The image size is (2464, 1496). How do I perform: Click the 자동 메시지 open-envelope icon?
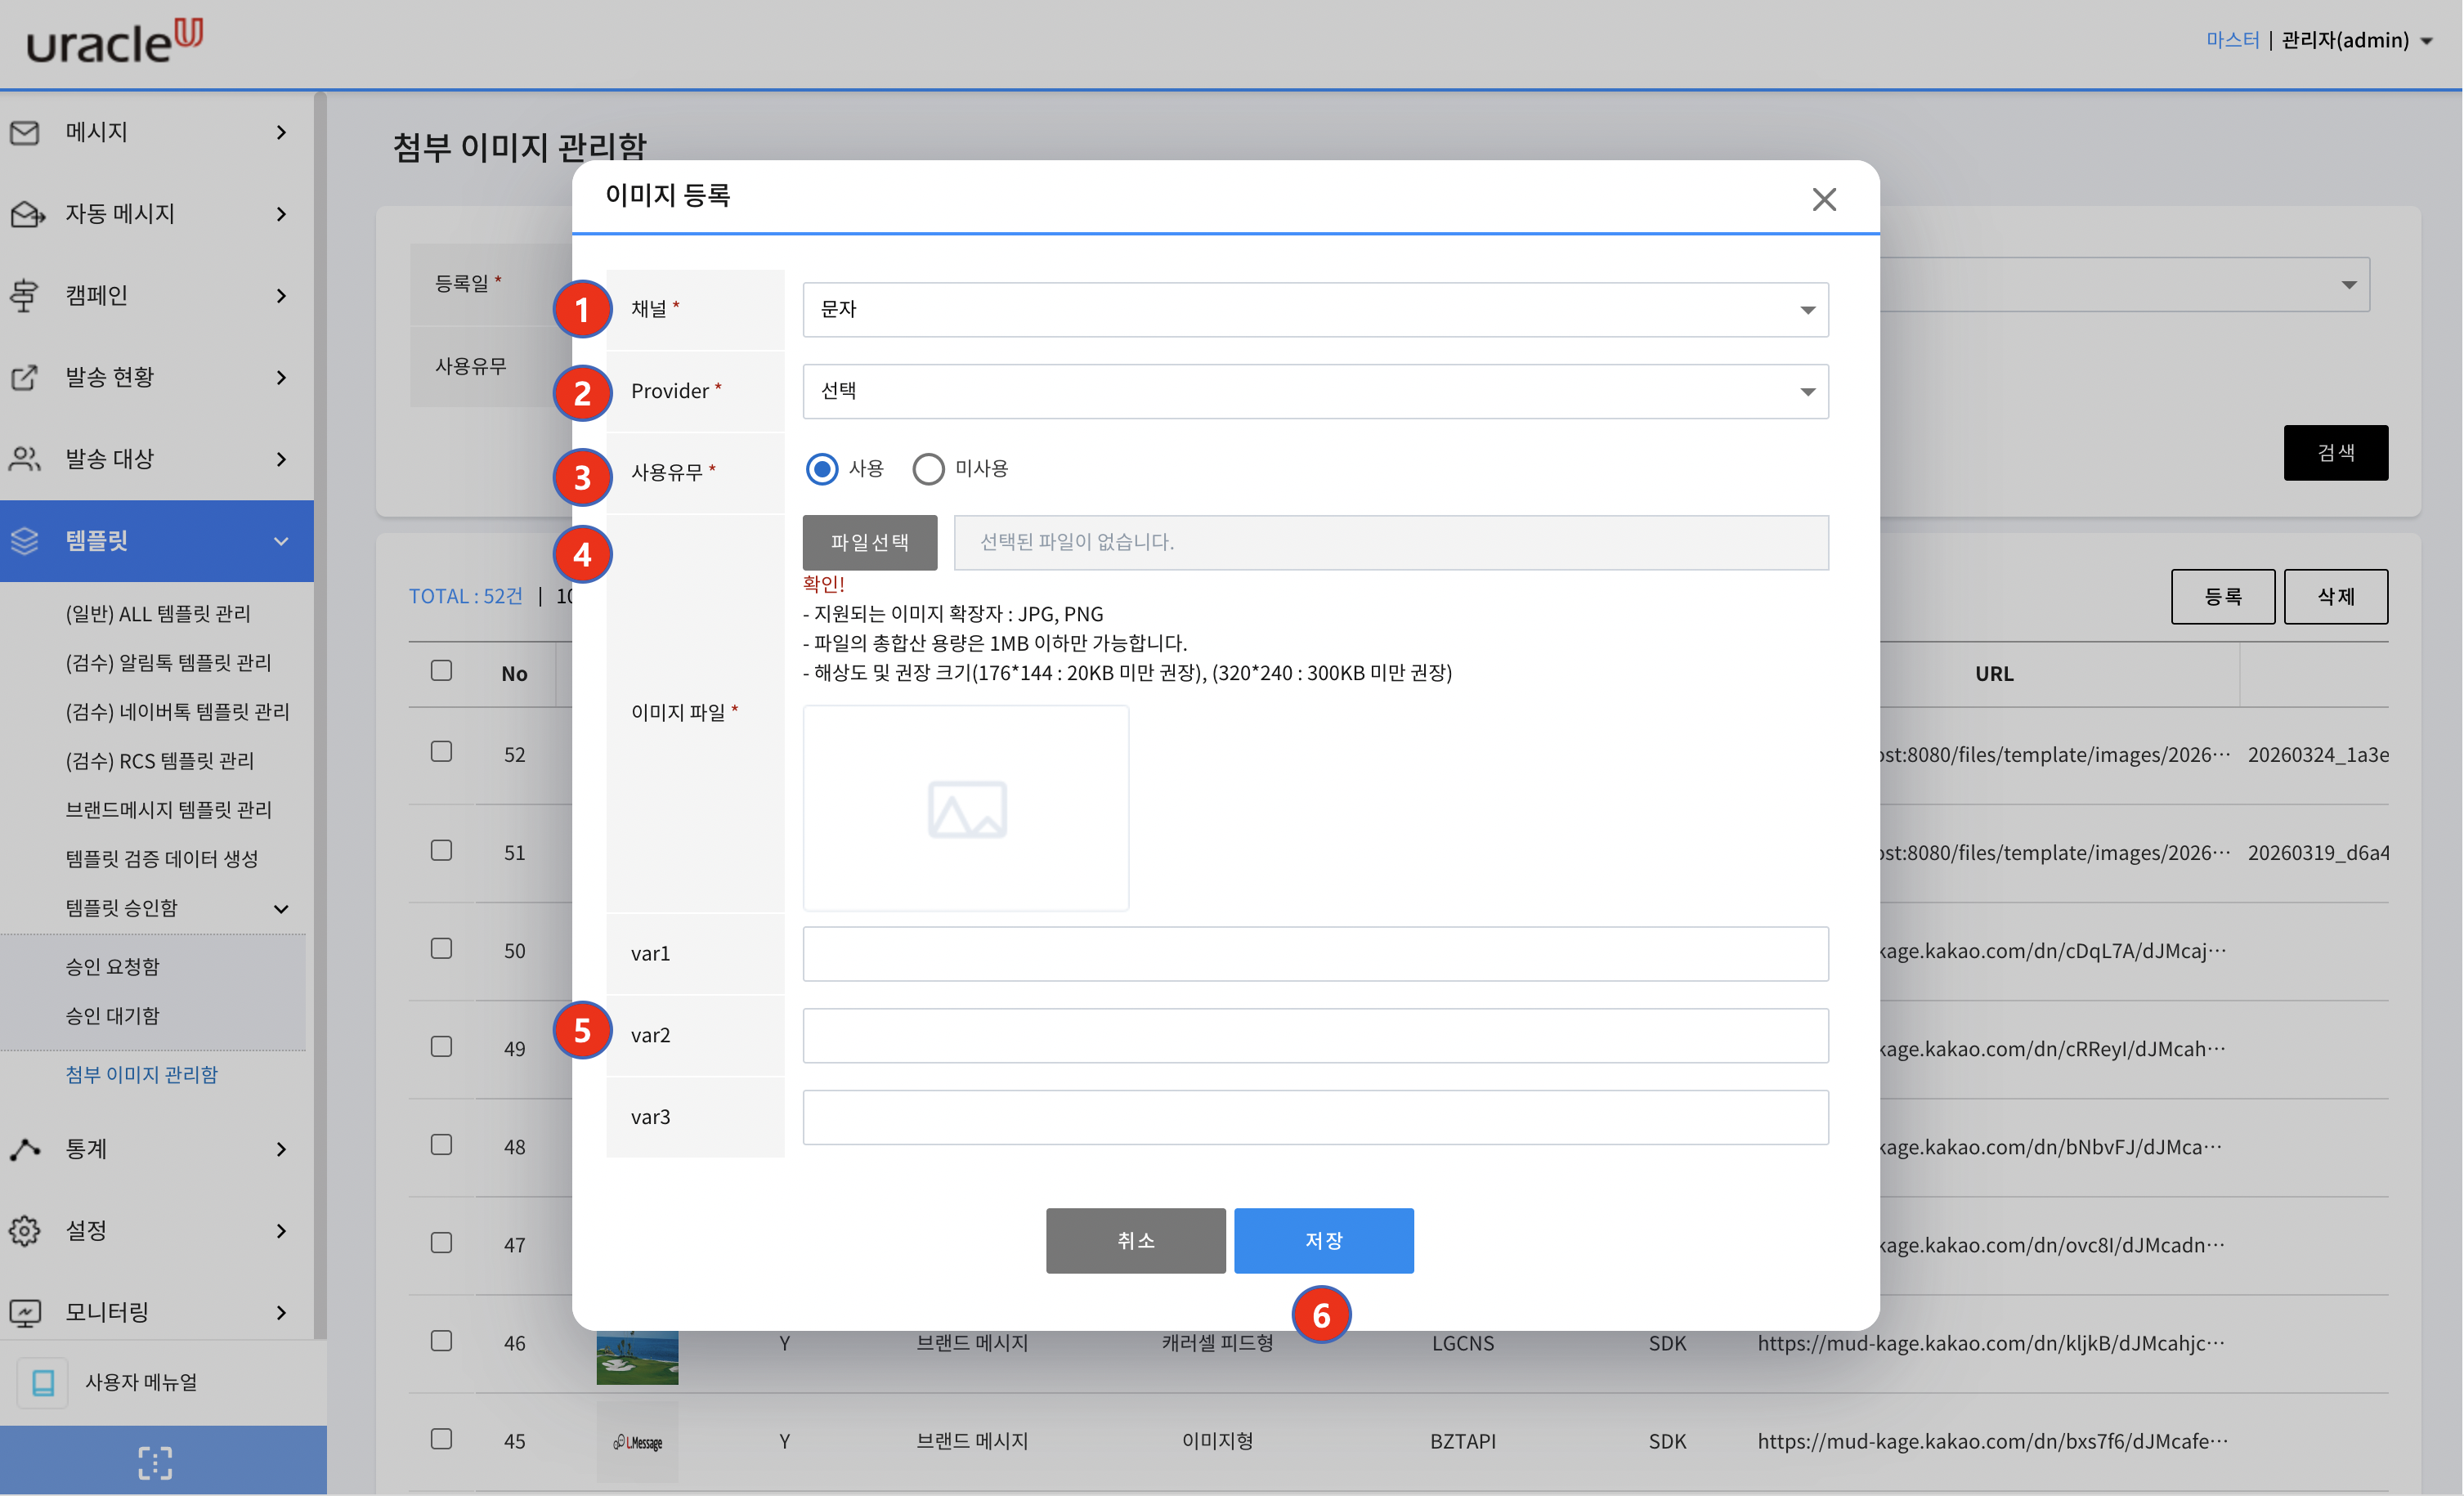point(27,214)
